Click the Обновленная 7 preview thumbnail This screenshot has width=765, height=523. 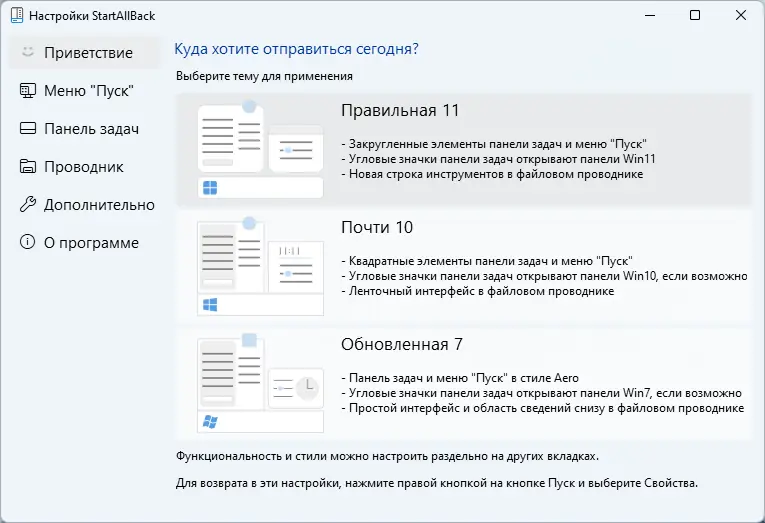coord(261,383)
